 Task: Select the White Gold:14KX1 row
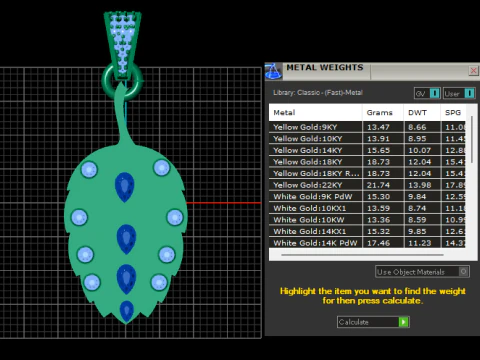click(367, 231)
